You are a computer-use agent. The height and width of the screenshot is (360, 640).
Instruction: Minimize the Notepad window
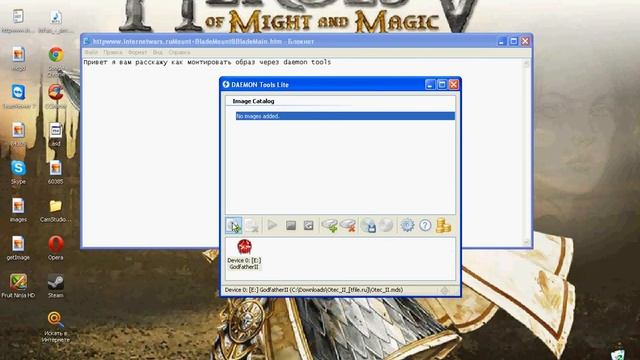pos(502,41)
